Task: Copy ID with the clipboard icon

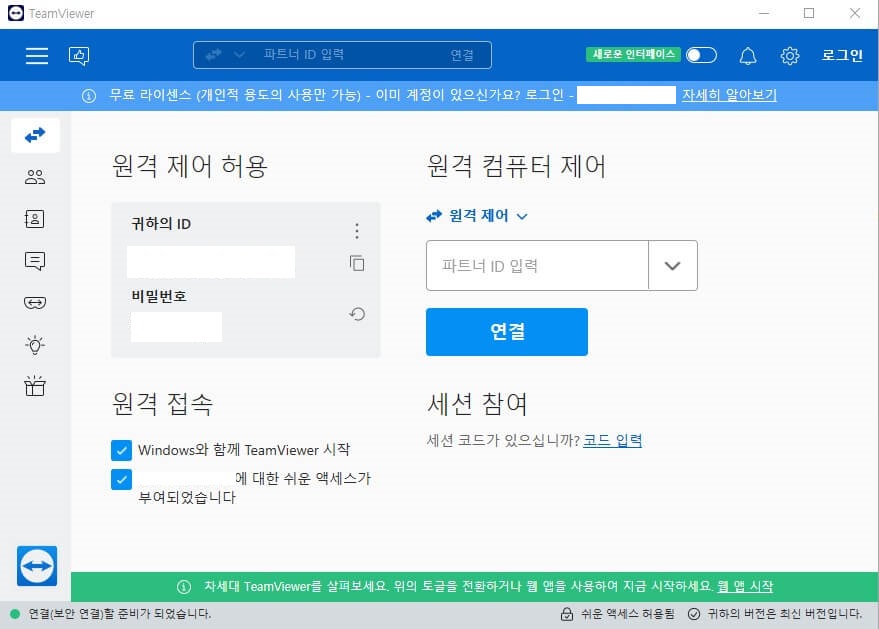Action: point(357,263)
